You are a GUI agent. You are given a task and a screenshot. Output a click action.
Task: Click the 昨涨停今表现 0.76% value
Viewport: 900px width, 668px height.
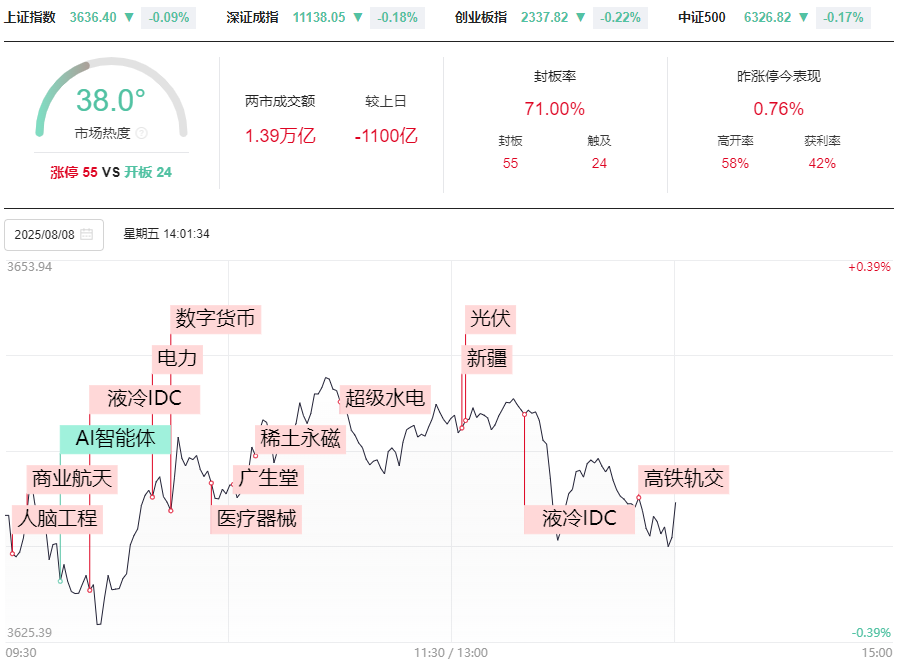[778, 109]
